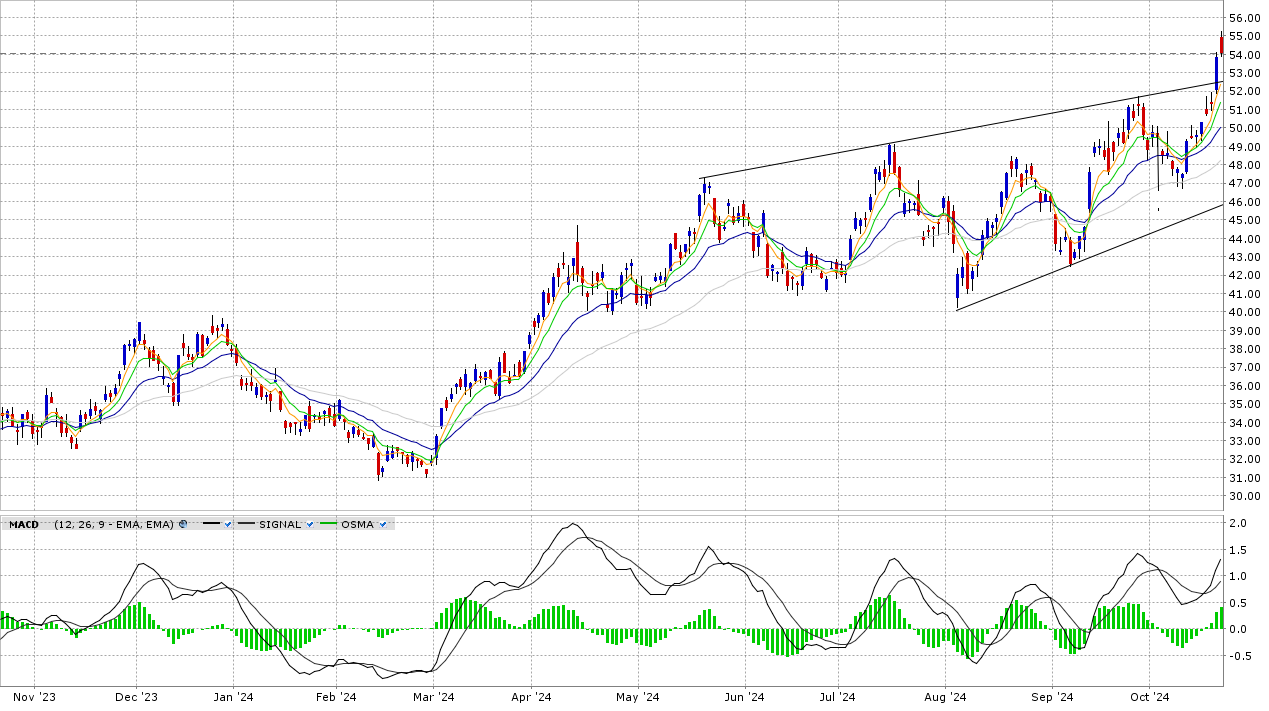
Task: Click the latest red candlestick near 55.00
Action: [1221, 45]
